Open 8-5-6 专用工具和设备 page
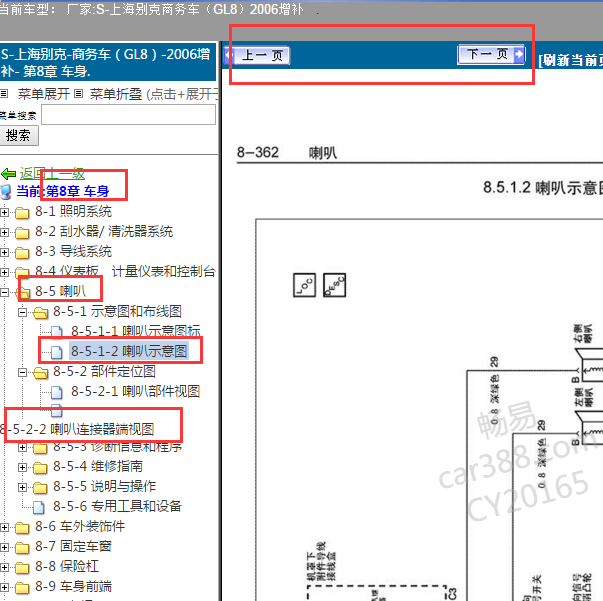603x601 pixels. tap(117, 506)
